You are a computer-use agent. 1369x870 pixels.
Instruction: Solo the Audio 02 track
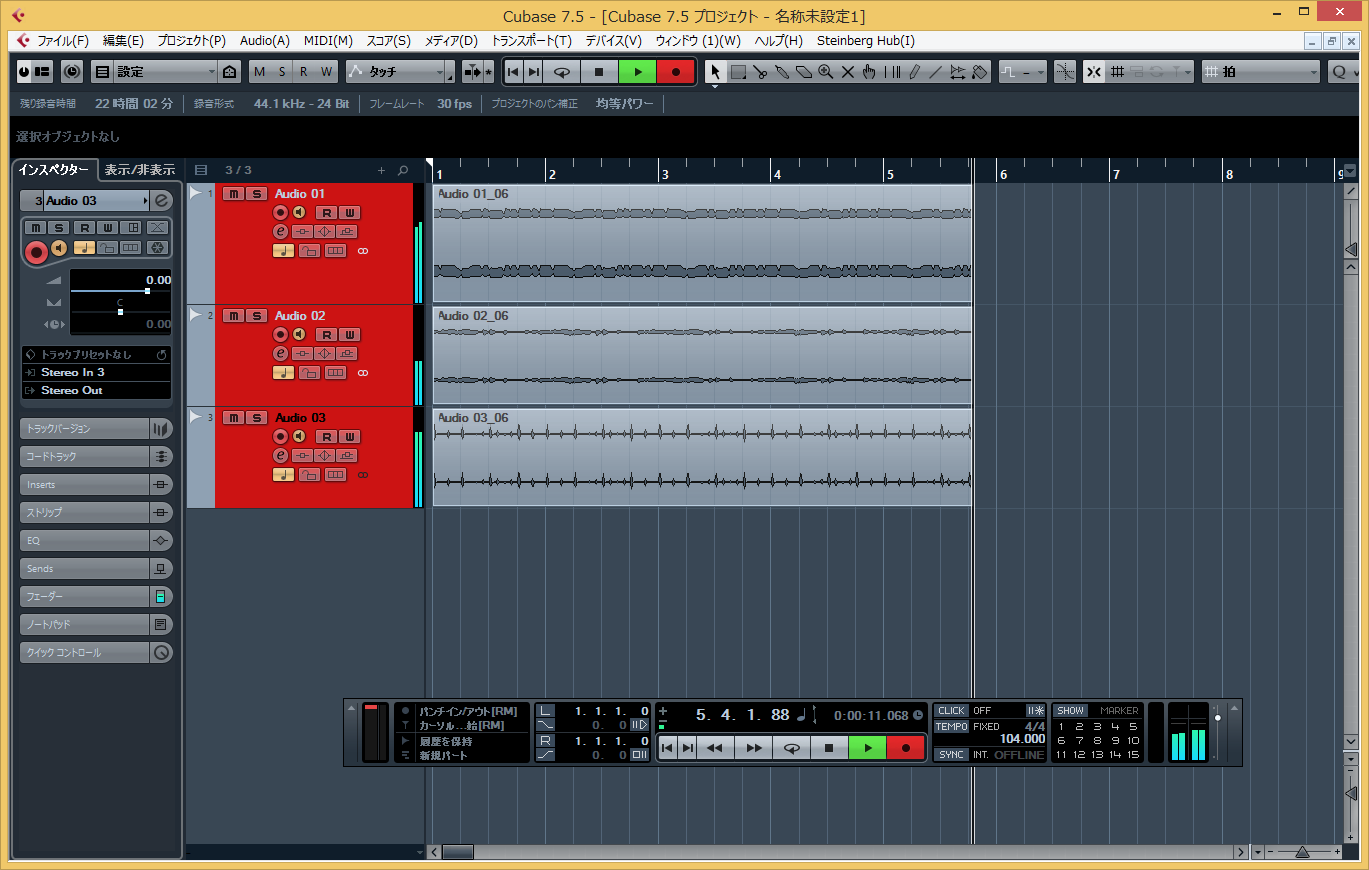pos(257,316)
